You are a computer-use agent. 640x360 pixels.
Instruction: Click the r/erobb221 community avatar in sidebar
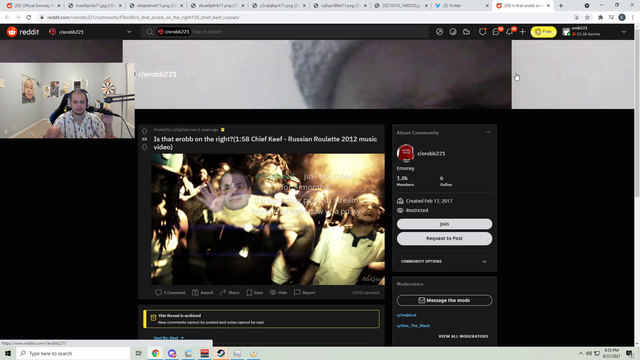point(405,153)
